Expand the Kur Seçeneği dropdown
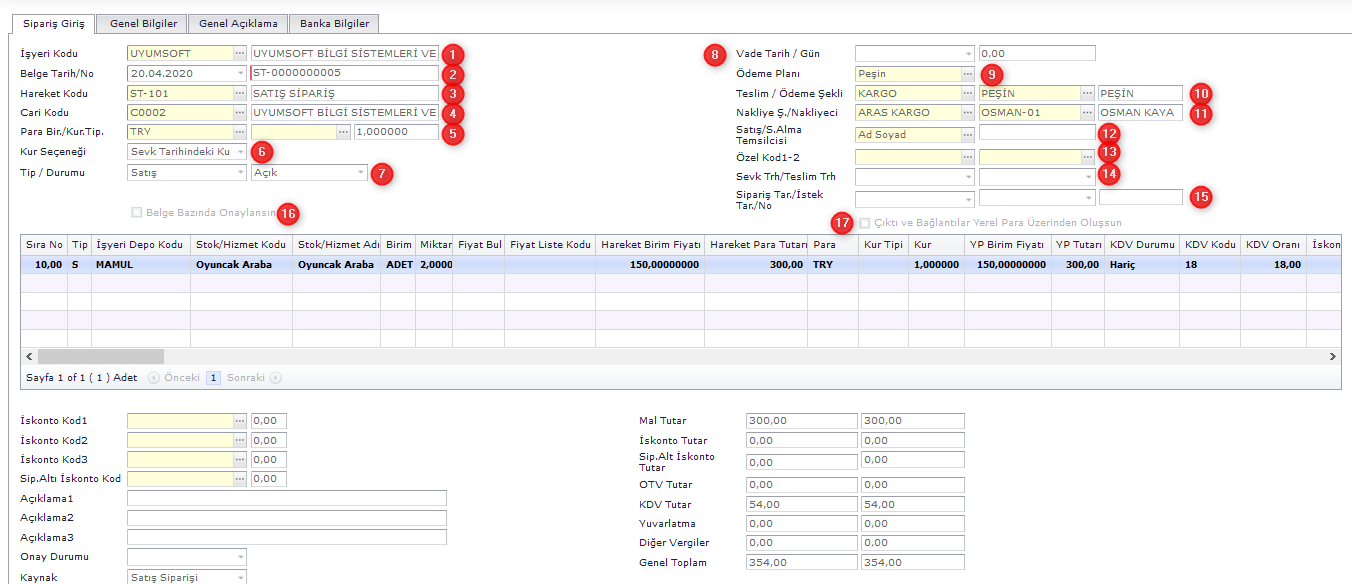Screen dimensions: 1352x584 (x=240, y=152)
